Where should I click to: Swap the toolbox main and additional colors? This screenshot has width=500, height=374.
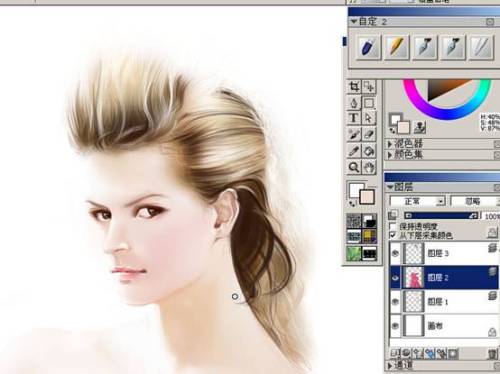point(352,203)
